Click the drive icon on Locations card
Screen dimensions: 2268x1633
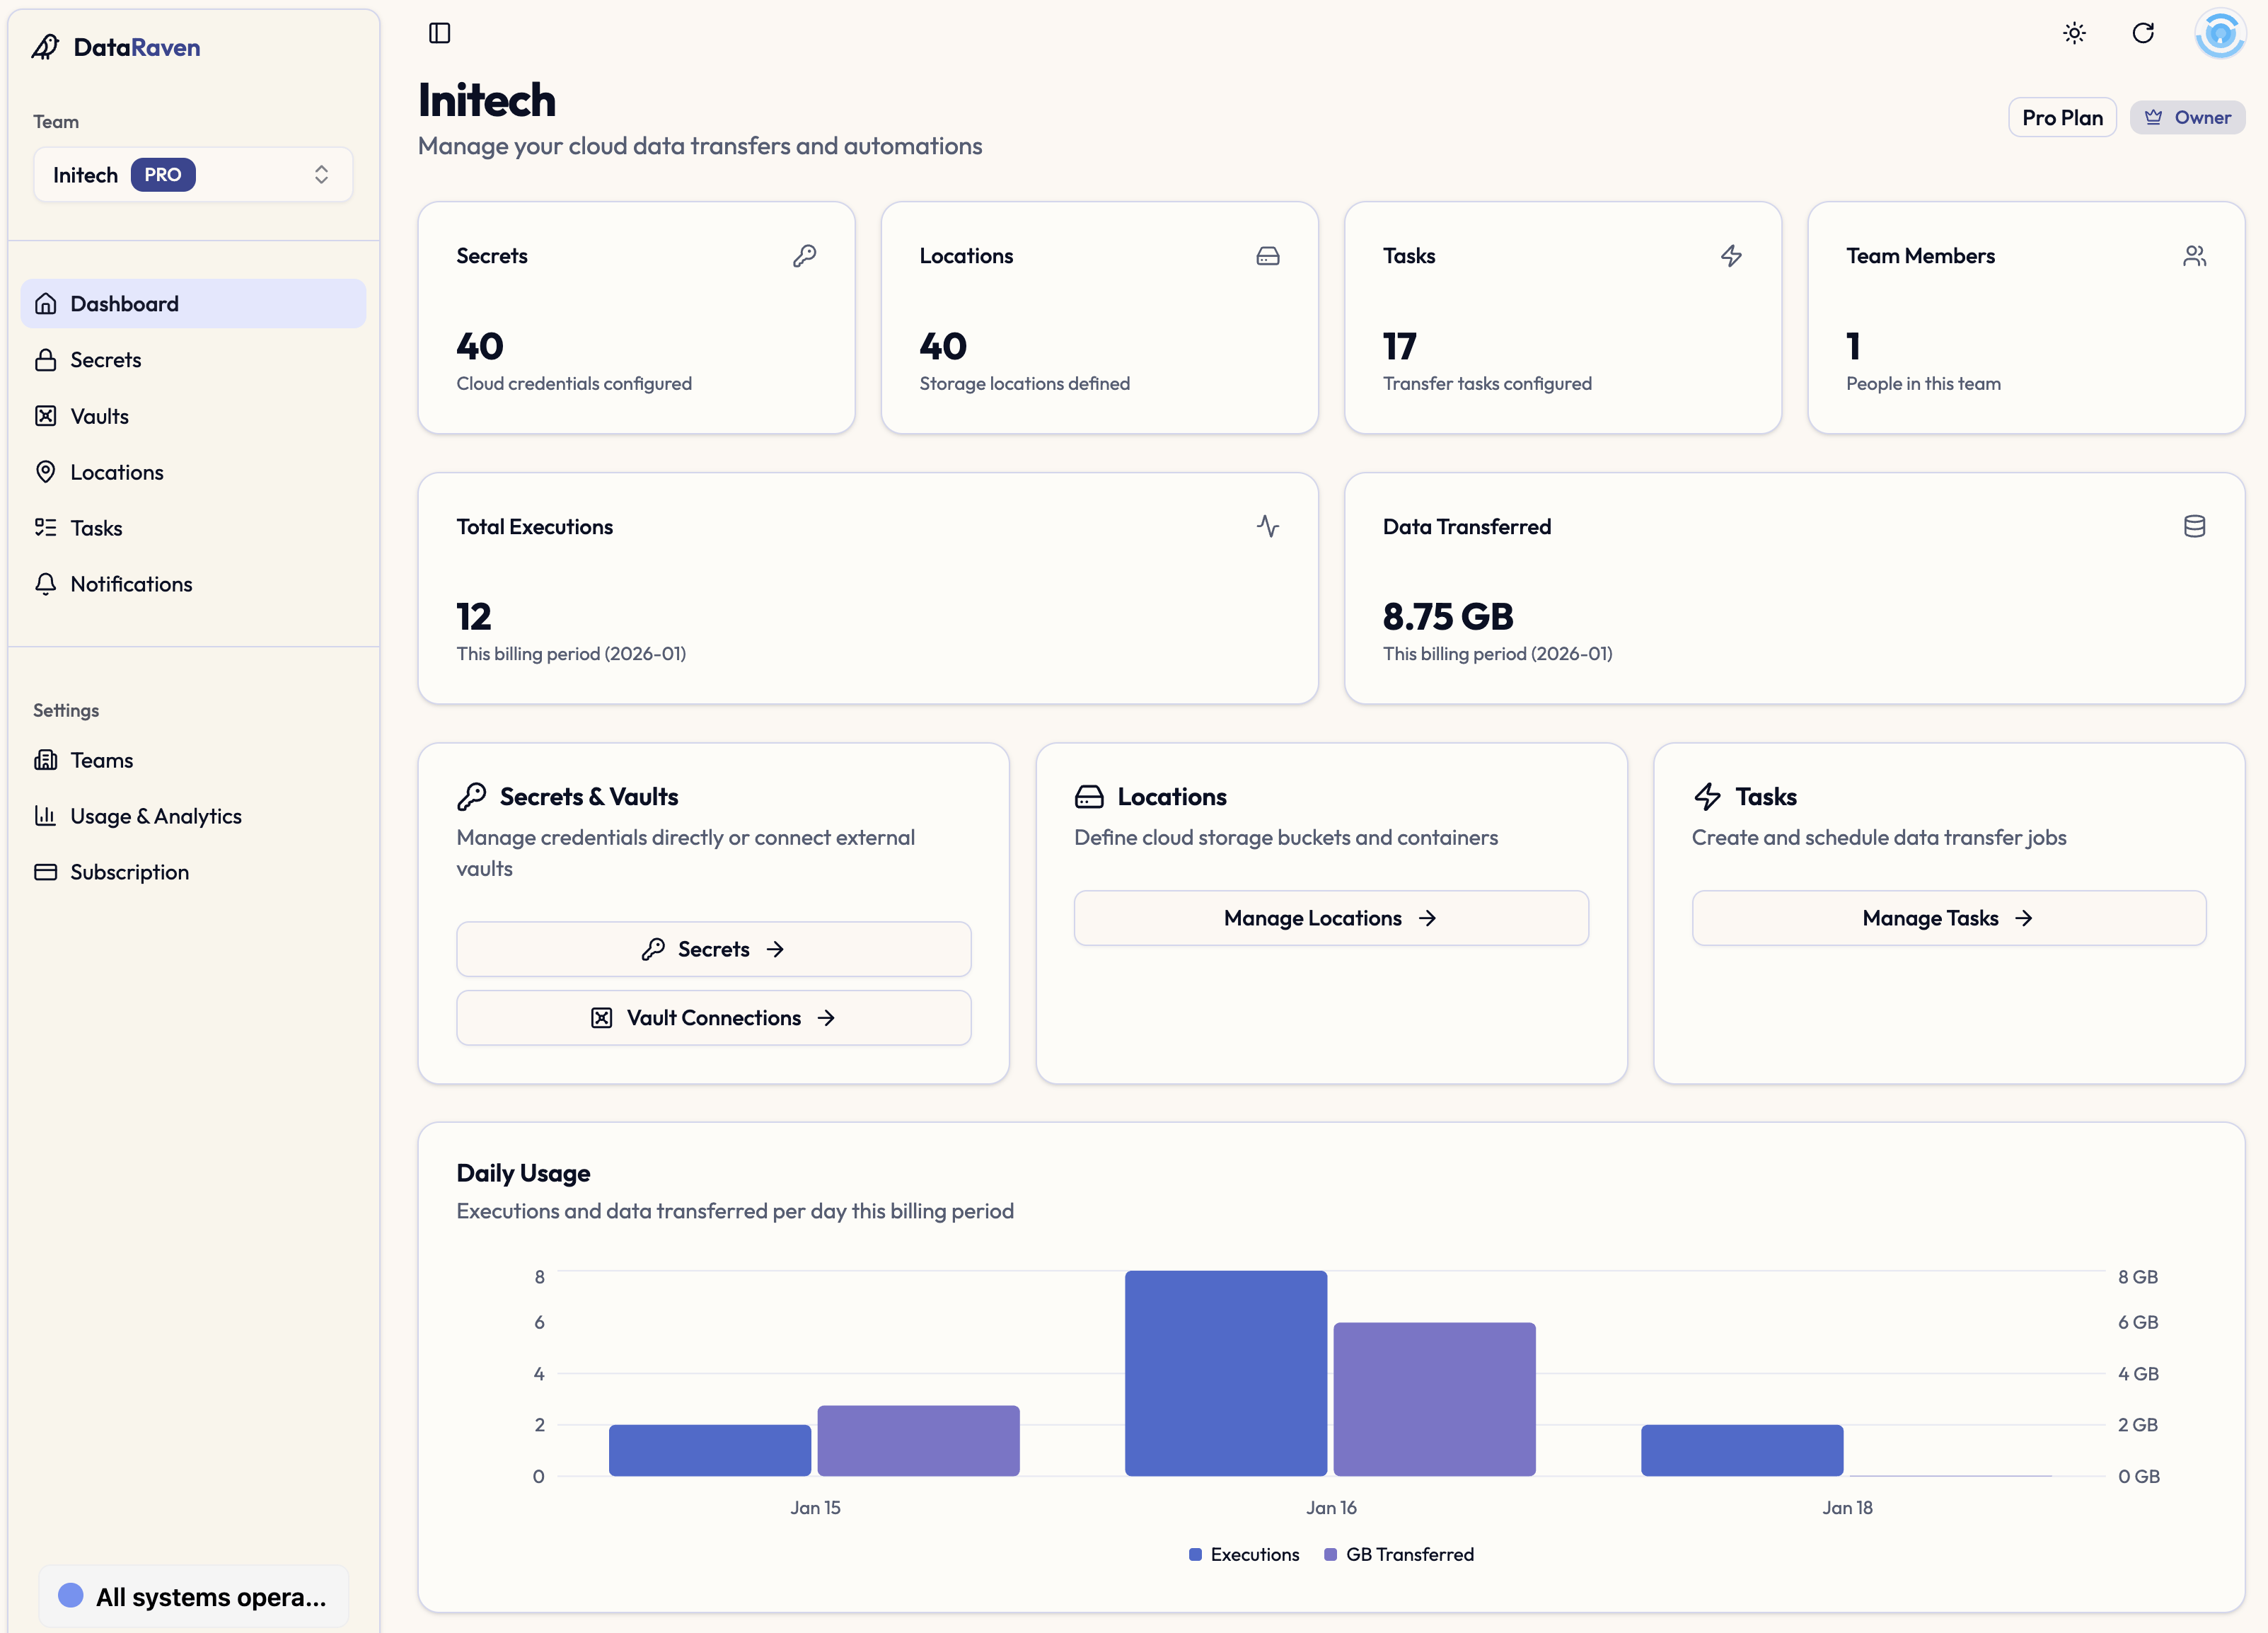[1267, 256]
